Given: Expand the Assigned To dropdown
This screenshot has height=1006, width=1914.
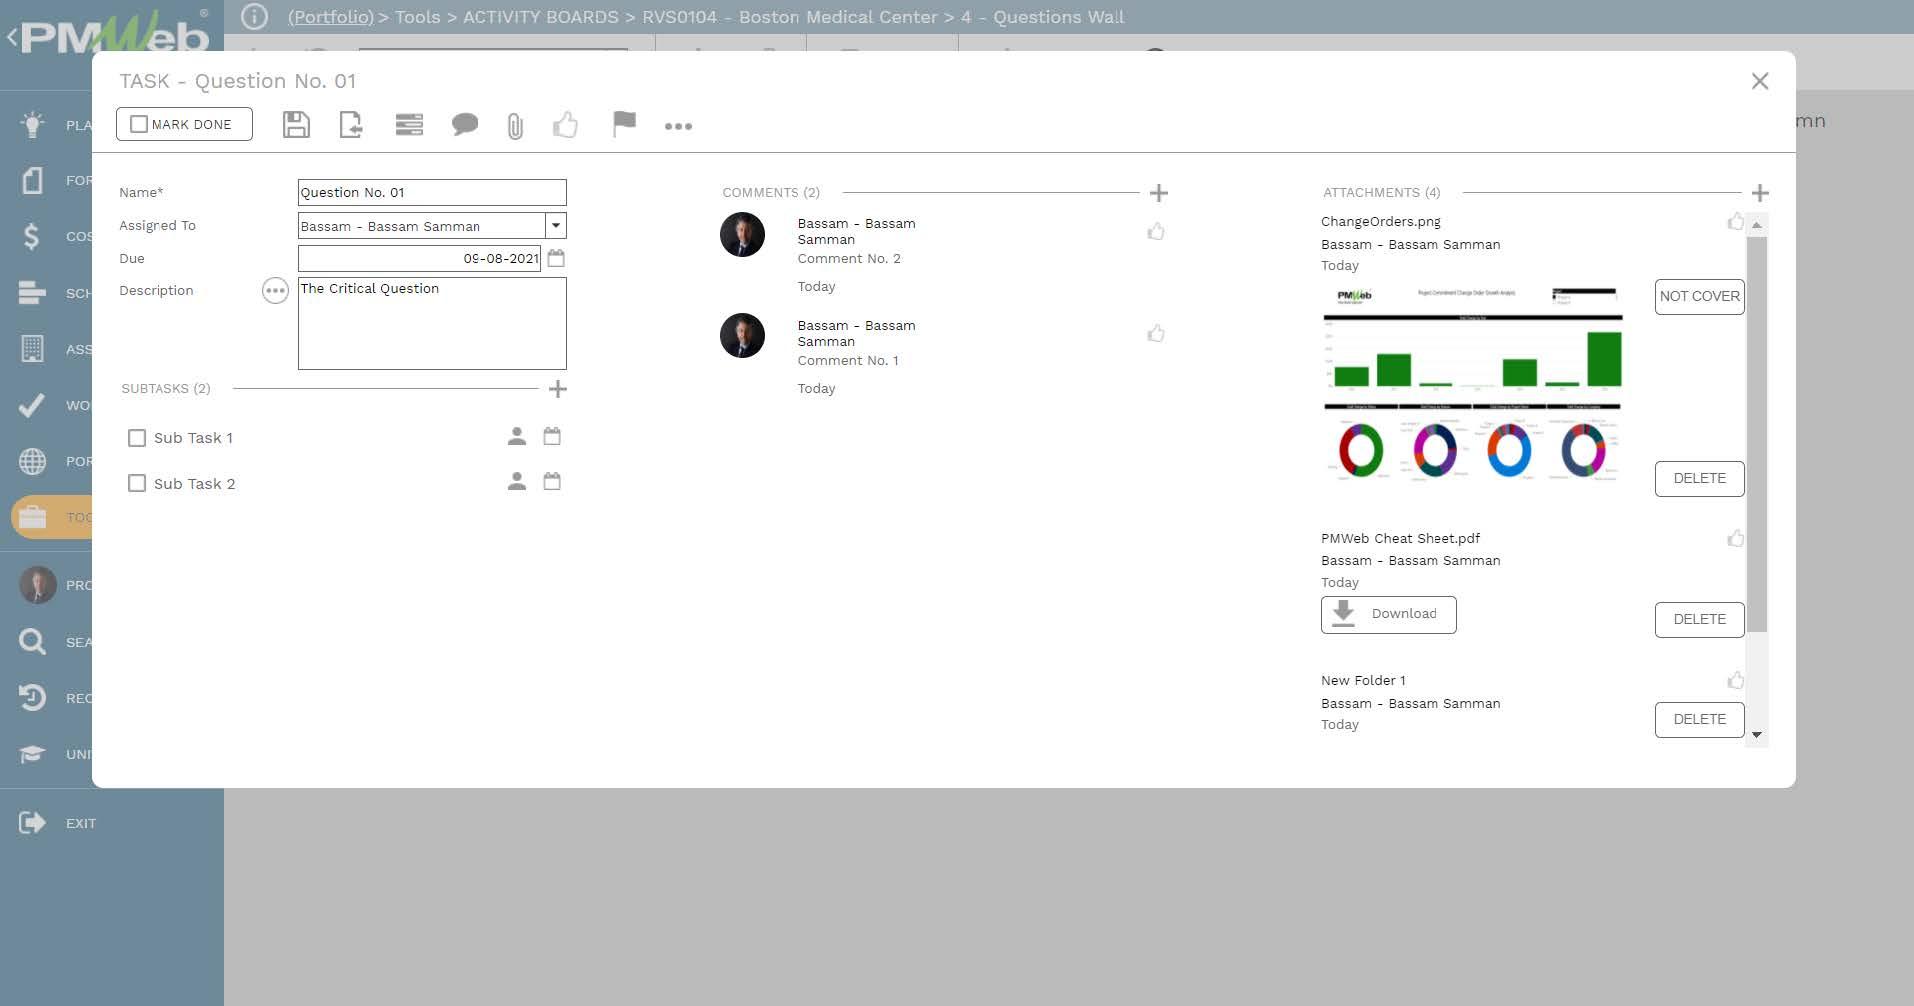Looking at the screenshot, I should point(556,226).
